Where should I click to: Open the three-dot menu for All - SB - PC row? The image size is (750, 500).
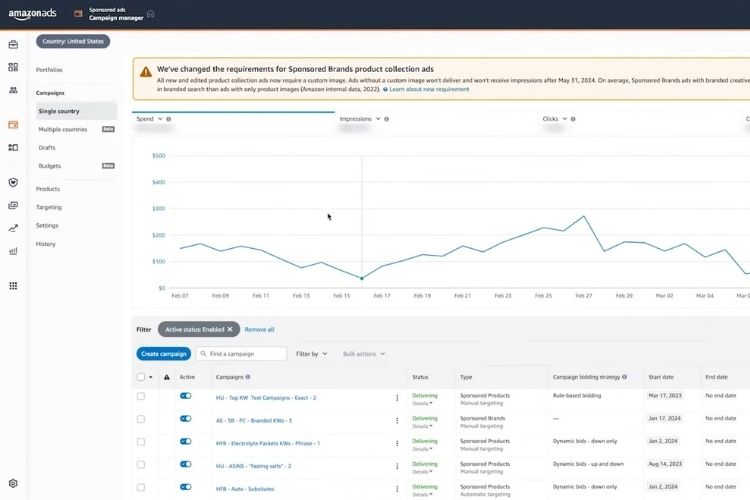pyautogui.click(x=397, y=421)
